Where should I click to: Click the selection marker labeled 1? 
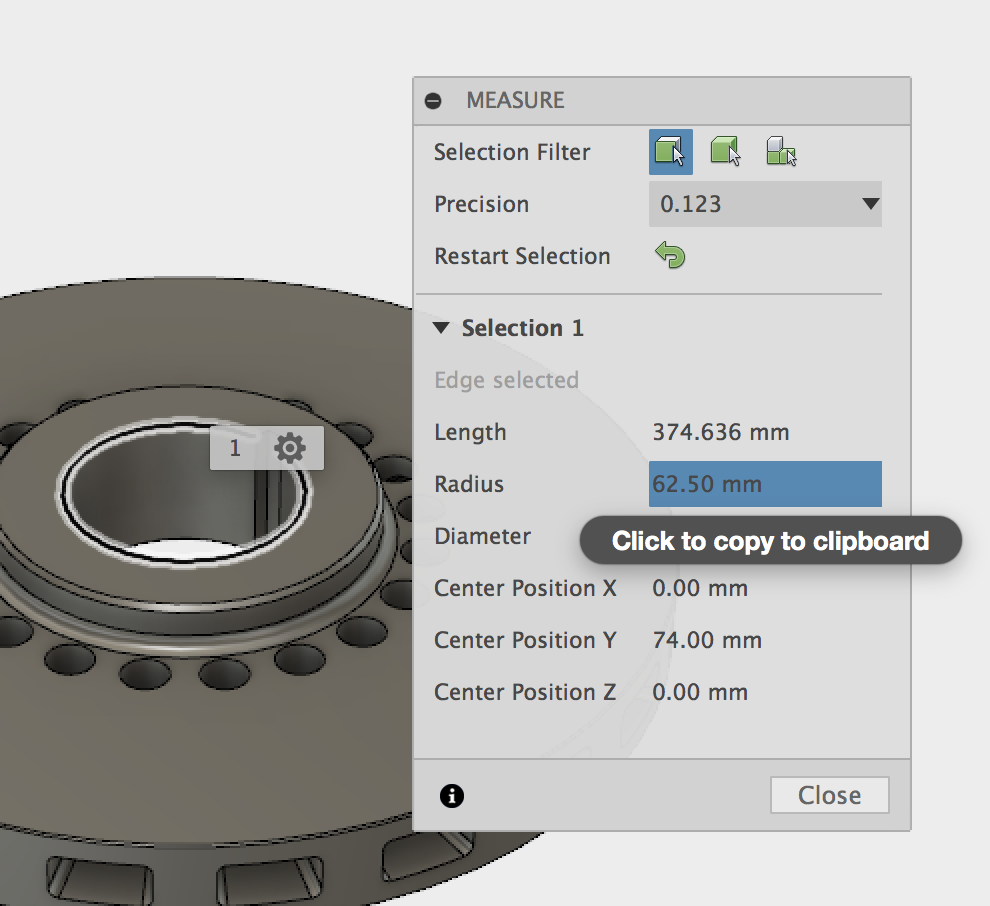(235, 448)
